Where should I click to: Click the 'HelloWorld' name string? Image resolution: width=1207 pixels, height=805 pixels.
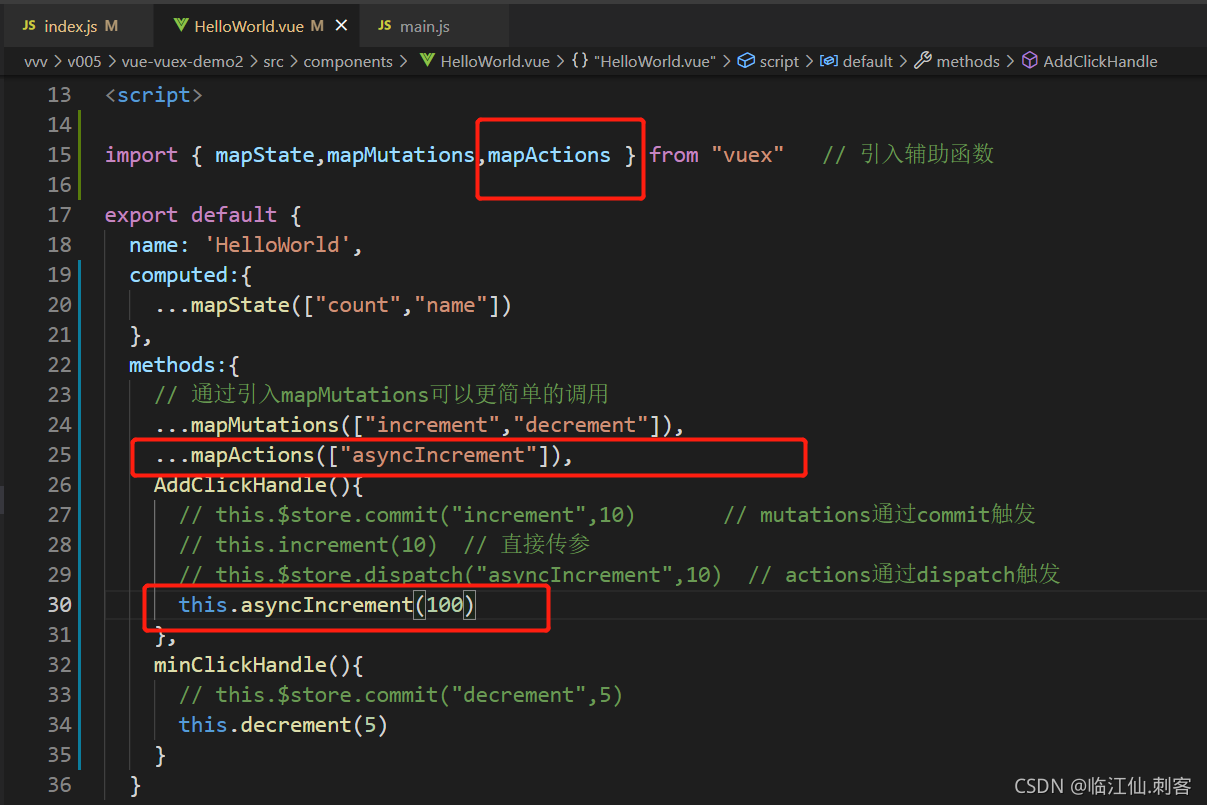[277, 245]
